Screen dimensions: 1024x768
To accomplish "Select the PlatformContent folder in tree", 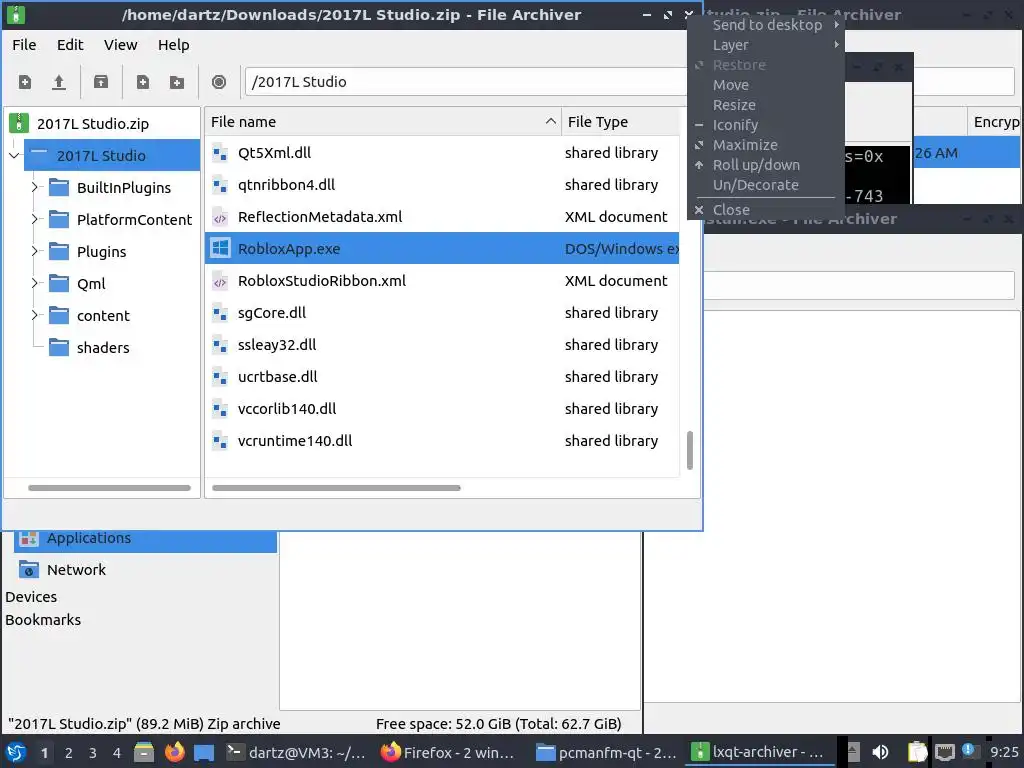I will coord(134,219).
